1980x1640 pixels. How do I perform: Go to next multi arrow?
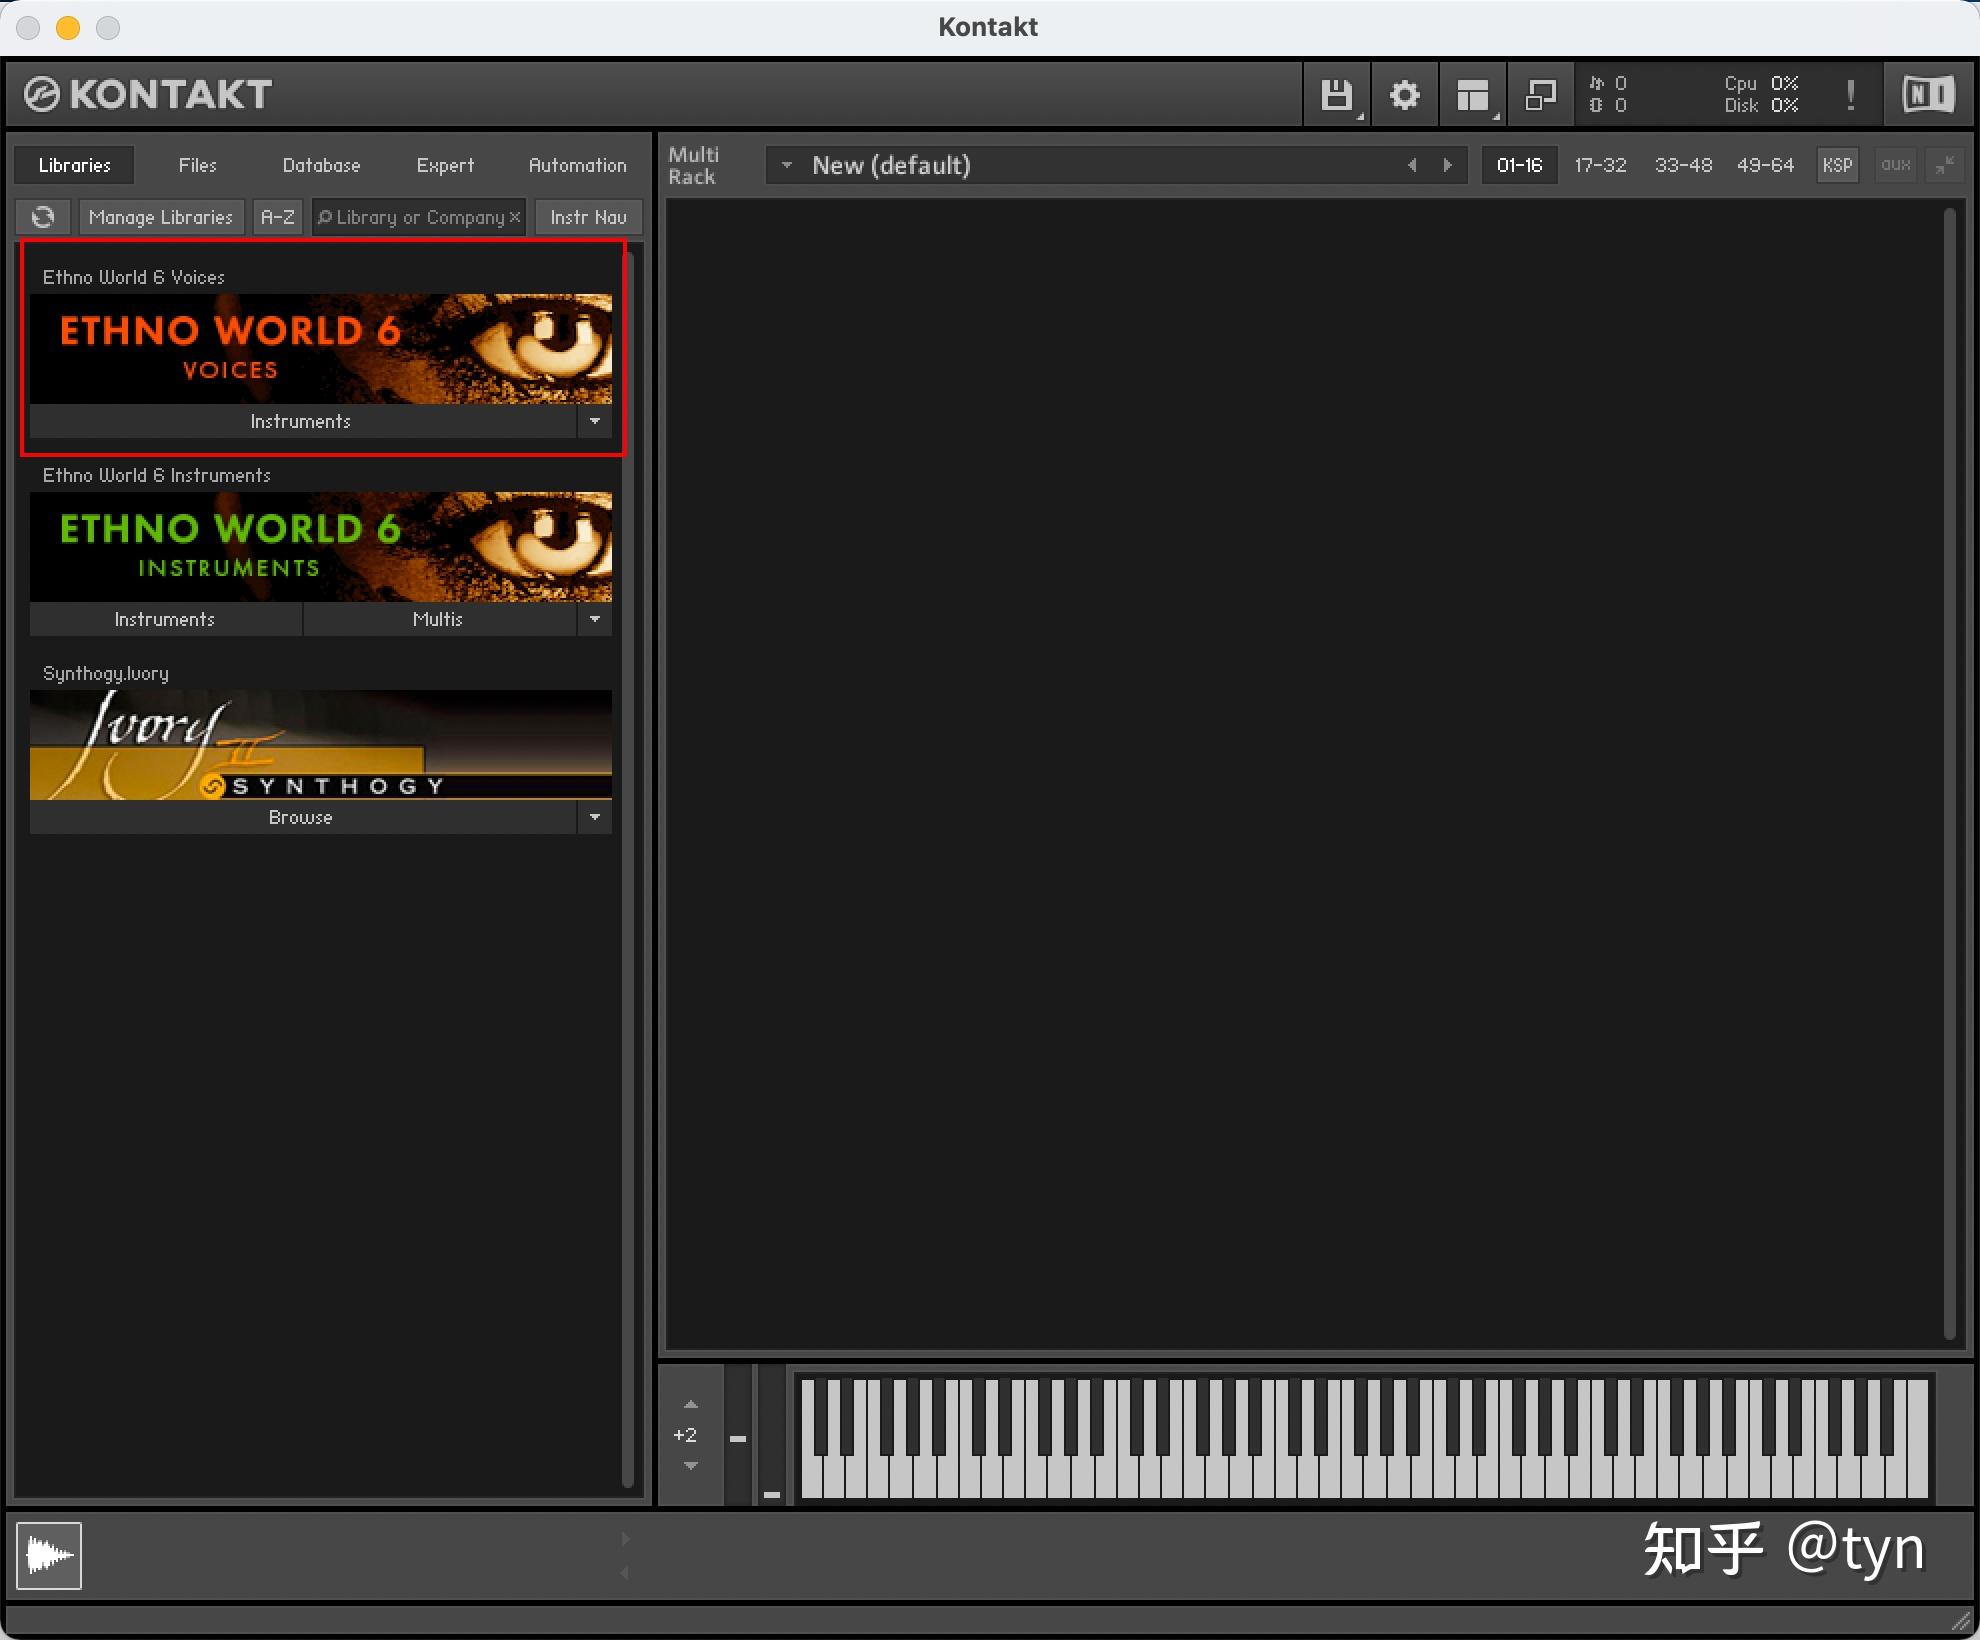pyautogui.click(x=1447, y=165)
